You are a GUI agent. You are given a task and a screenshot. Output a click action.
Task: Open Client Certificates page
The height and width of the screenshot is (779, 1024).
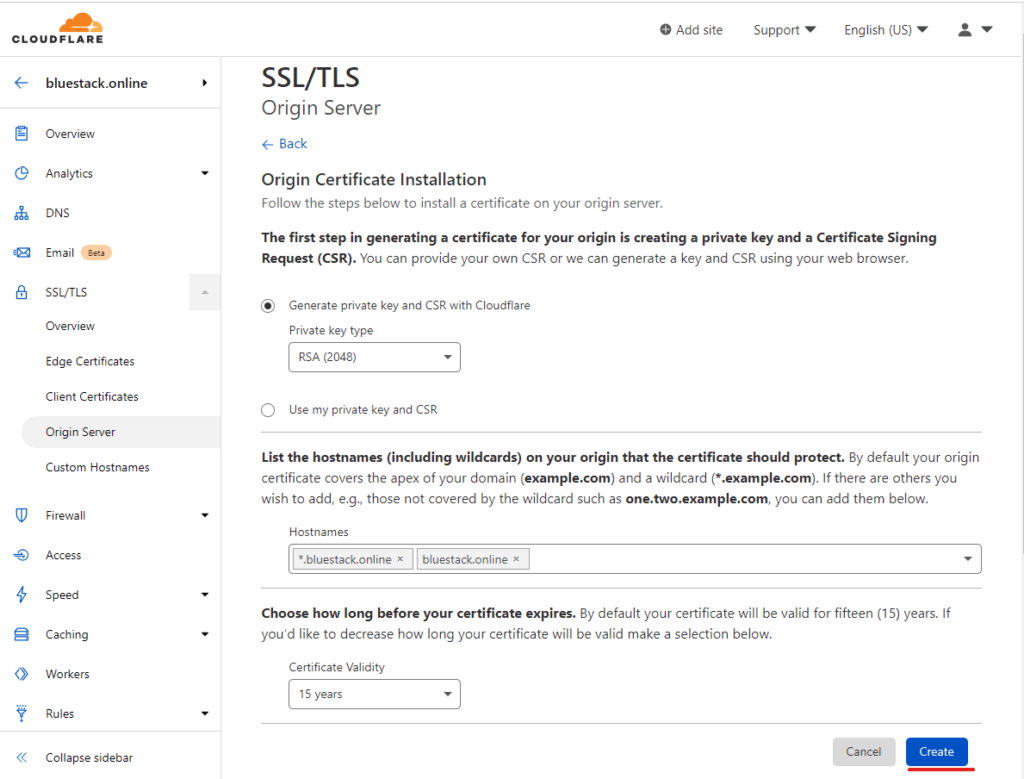coord(92,396)
